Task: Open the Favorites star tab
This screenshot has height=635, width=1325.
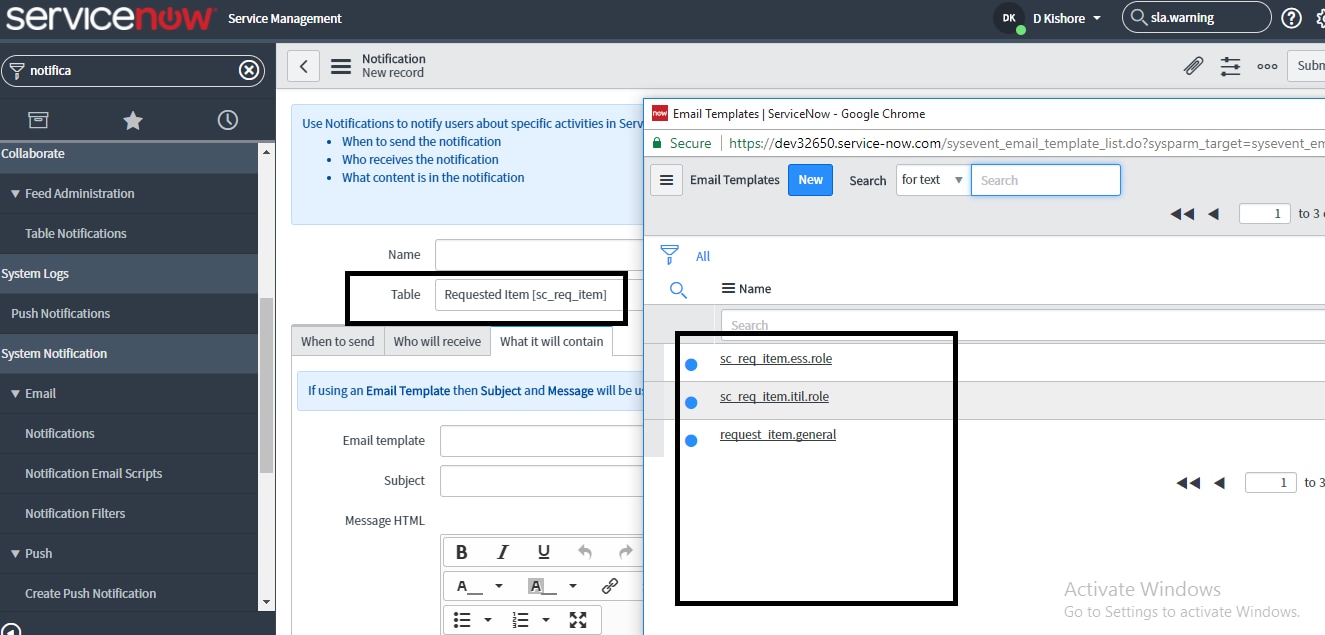Action: click(133, 120)
